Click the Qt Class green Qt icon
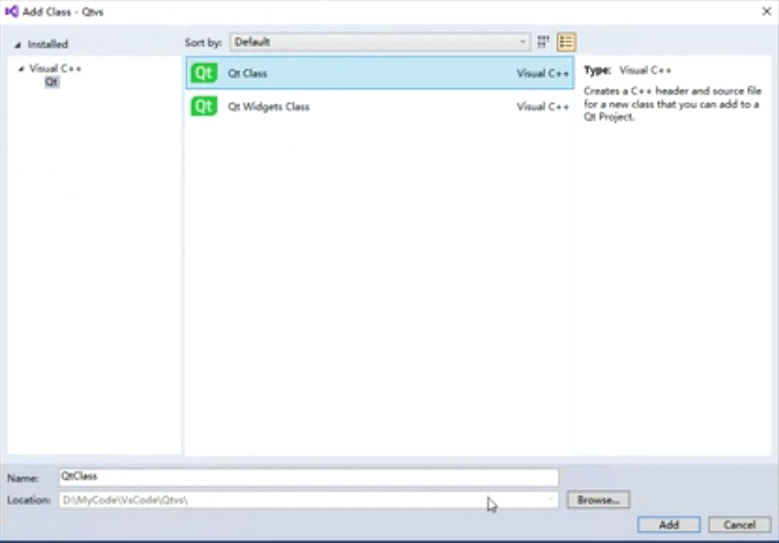The height and width of the screenshot is (543, 779). [x=204, y=73]
